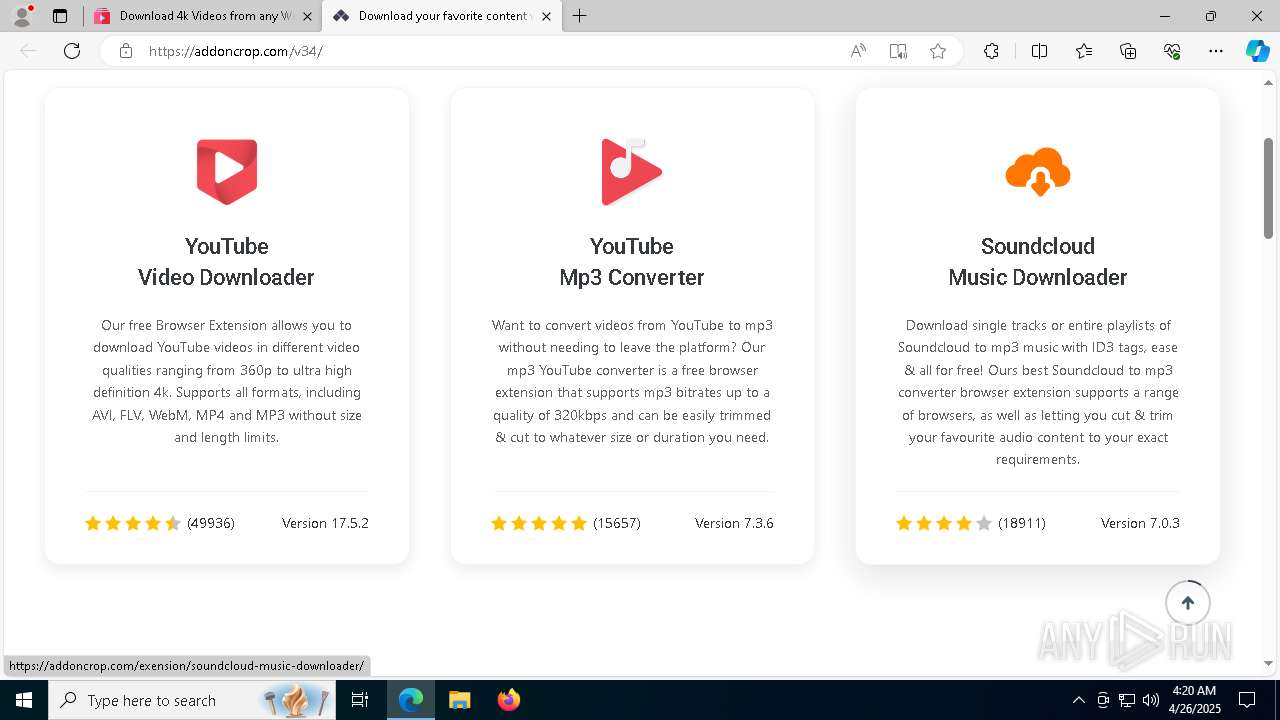Click the scrollbar up arrow

[x=1268, y=82]
